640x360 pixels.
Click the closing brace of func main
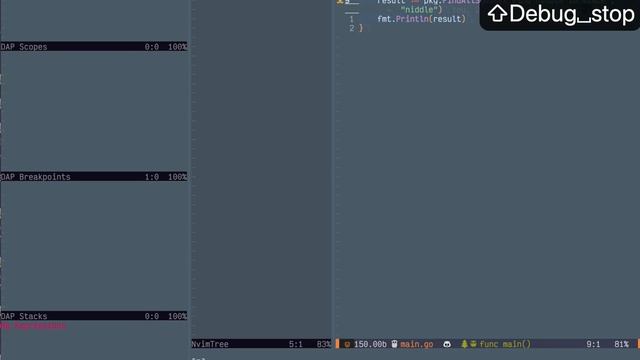tap(360, 28)
